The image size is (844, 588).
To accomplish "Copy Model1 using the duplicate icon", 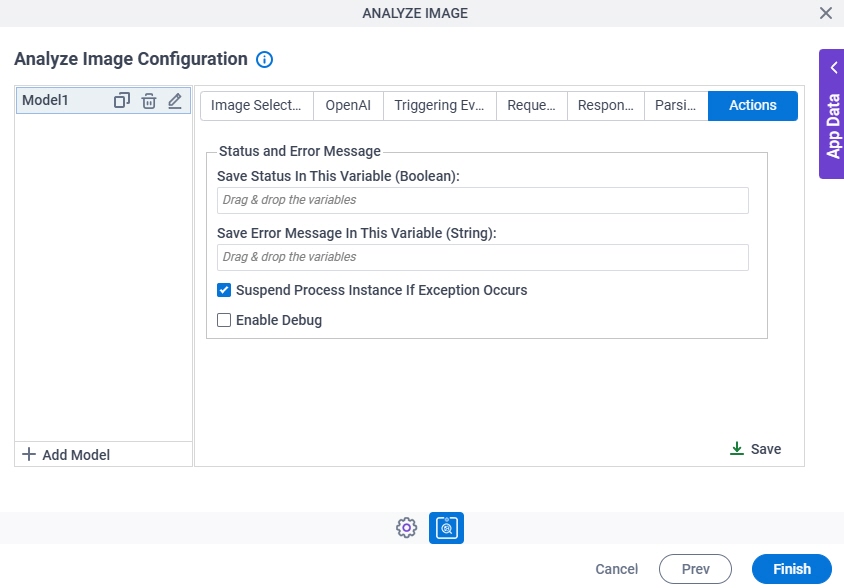I will pyautogui.click(x=122, y=101).
